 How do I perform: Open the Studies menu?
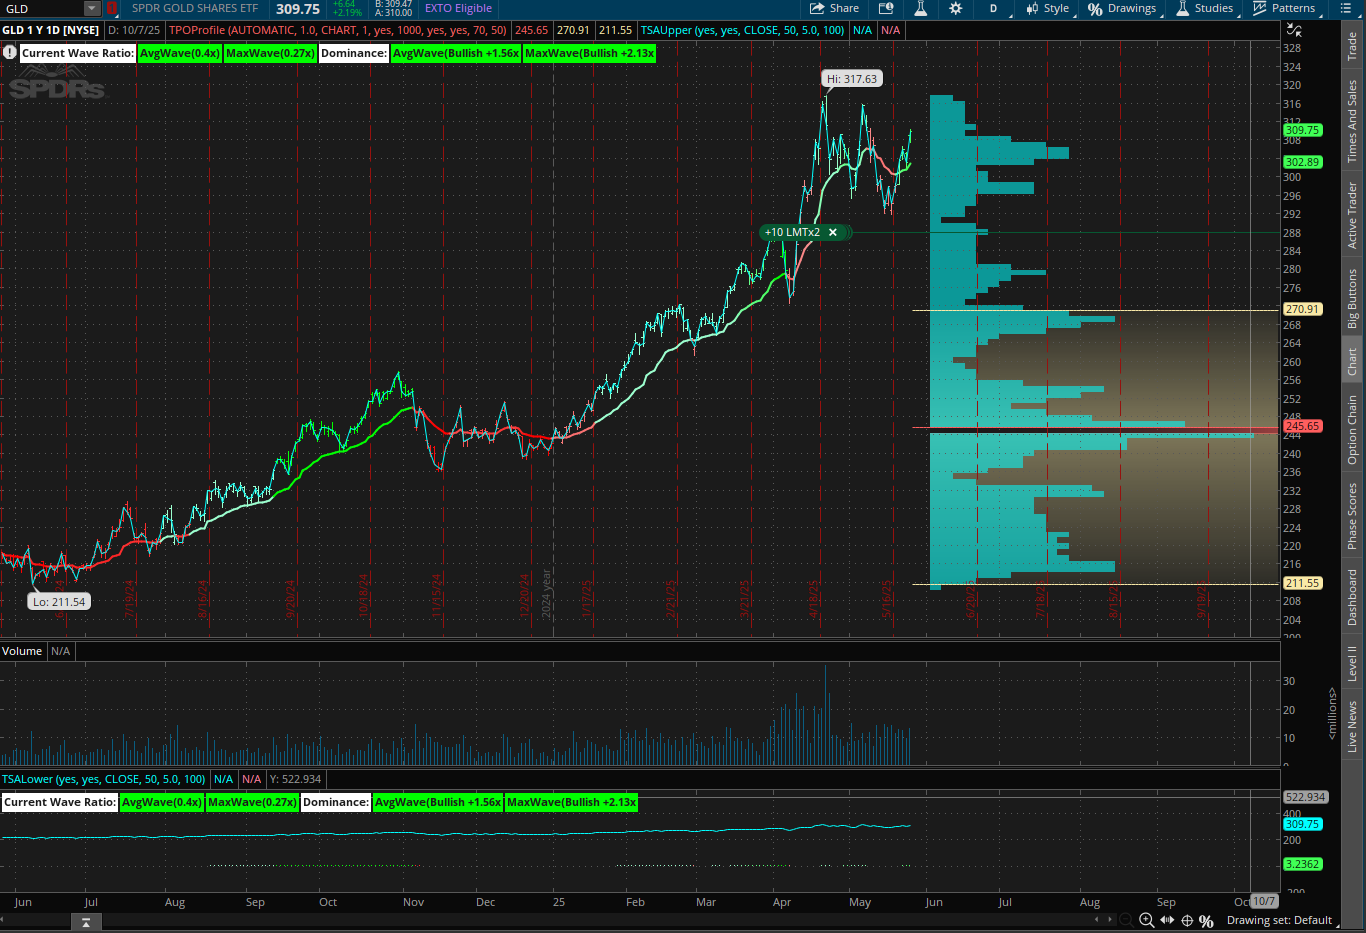tap(1205, 8)
